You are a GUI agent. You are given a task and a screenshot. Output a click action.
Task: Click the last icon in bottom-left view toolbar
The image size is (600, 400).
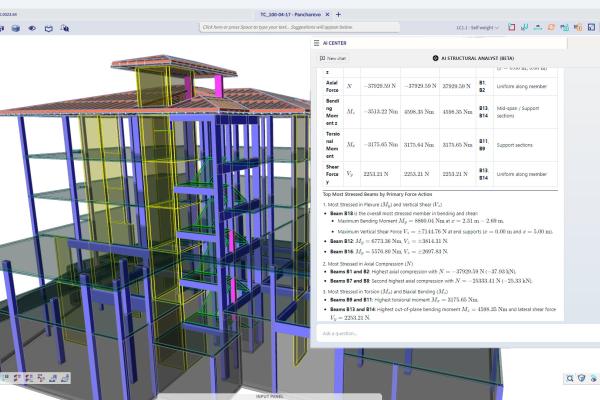click(x=65, y=378)
